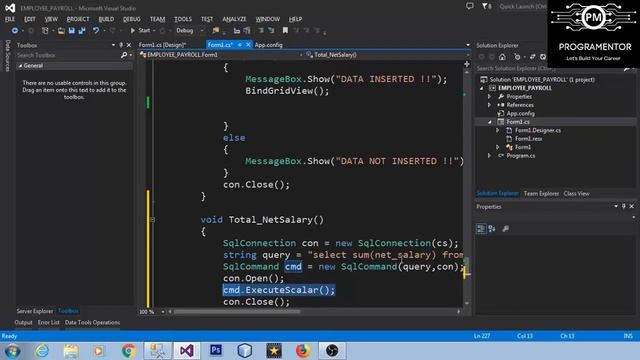Open the ANALYZE menu

point(234,19)
